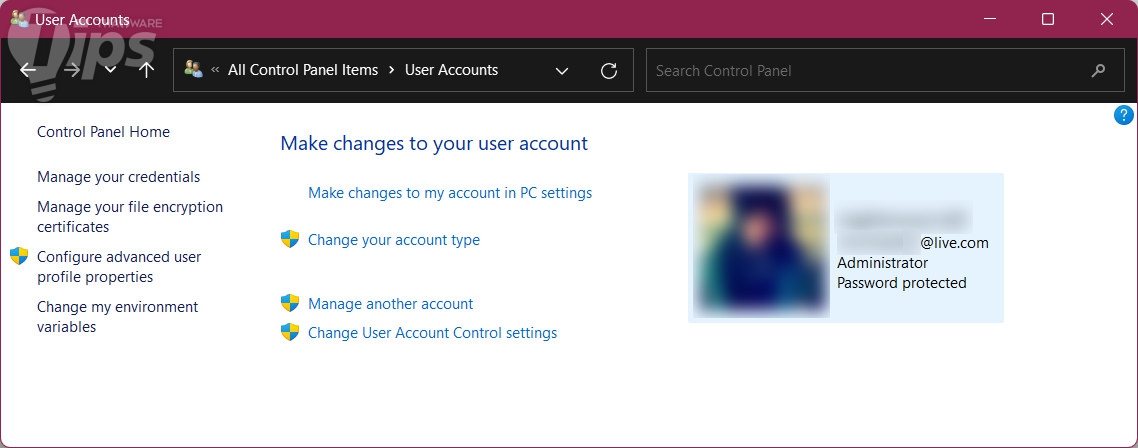Select the User Accounts breadcrumb
The image size is (1138, 448).
click(451, 70)
